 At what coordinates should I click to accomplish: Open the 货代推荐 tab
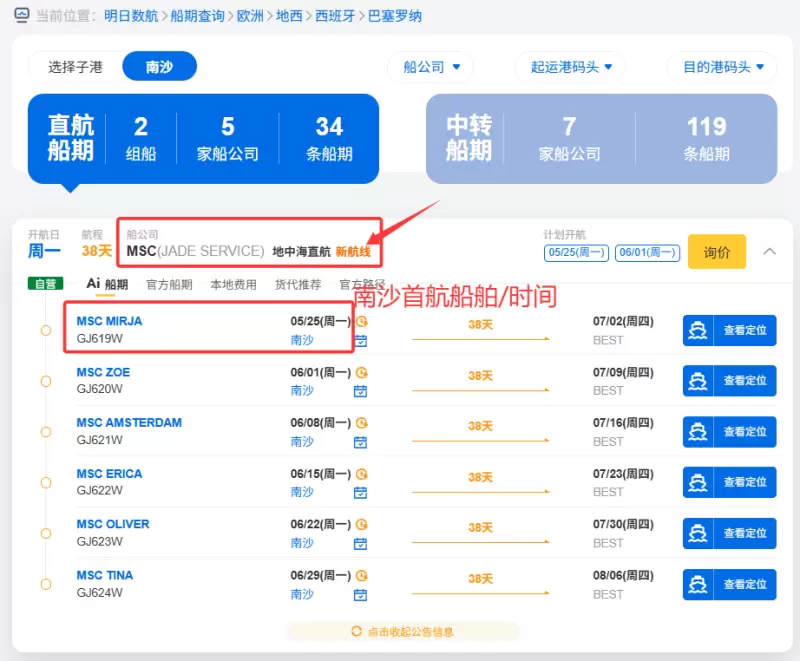coord(298,285)
